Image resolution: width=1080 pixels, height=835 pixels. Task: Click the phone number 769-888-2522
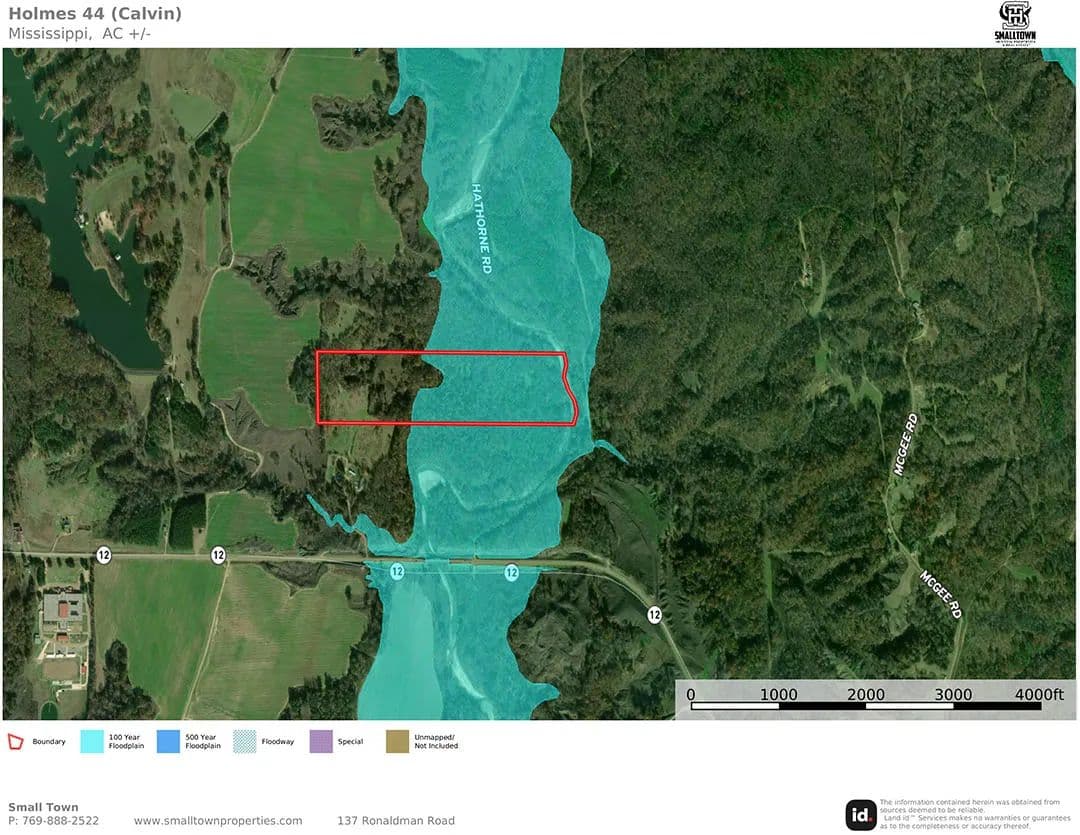[x=53, y=821]
